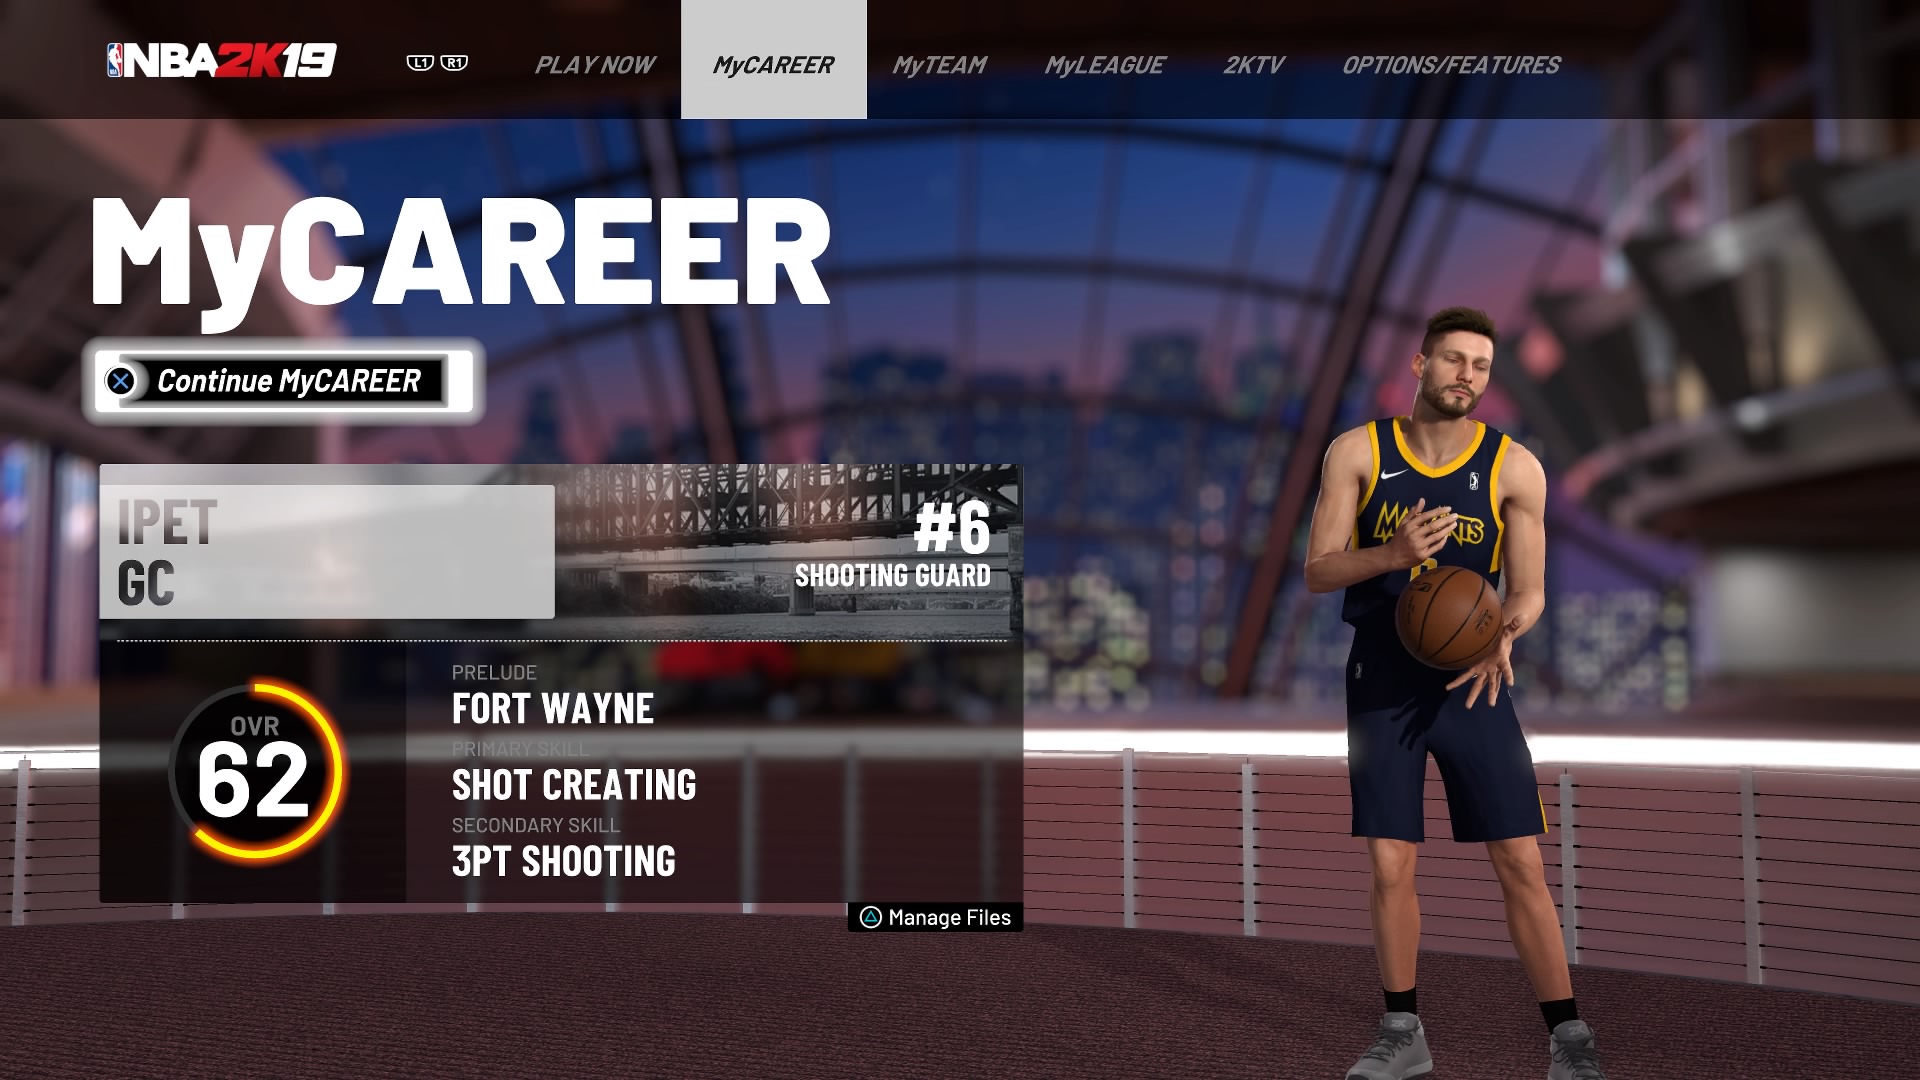
Task: Click the OVR 62 rating ring
Action: click(254, 770)
